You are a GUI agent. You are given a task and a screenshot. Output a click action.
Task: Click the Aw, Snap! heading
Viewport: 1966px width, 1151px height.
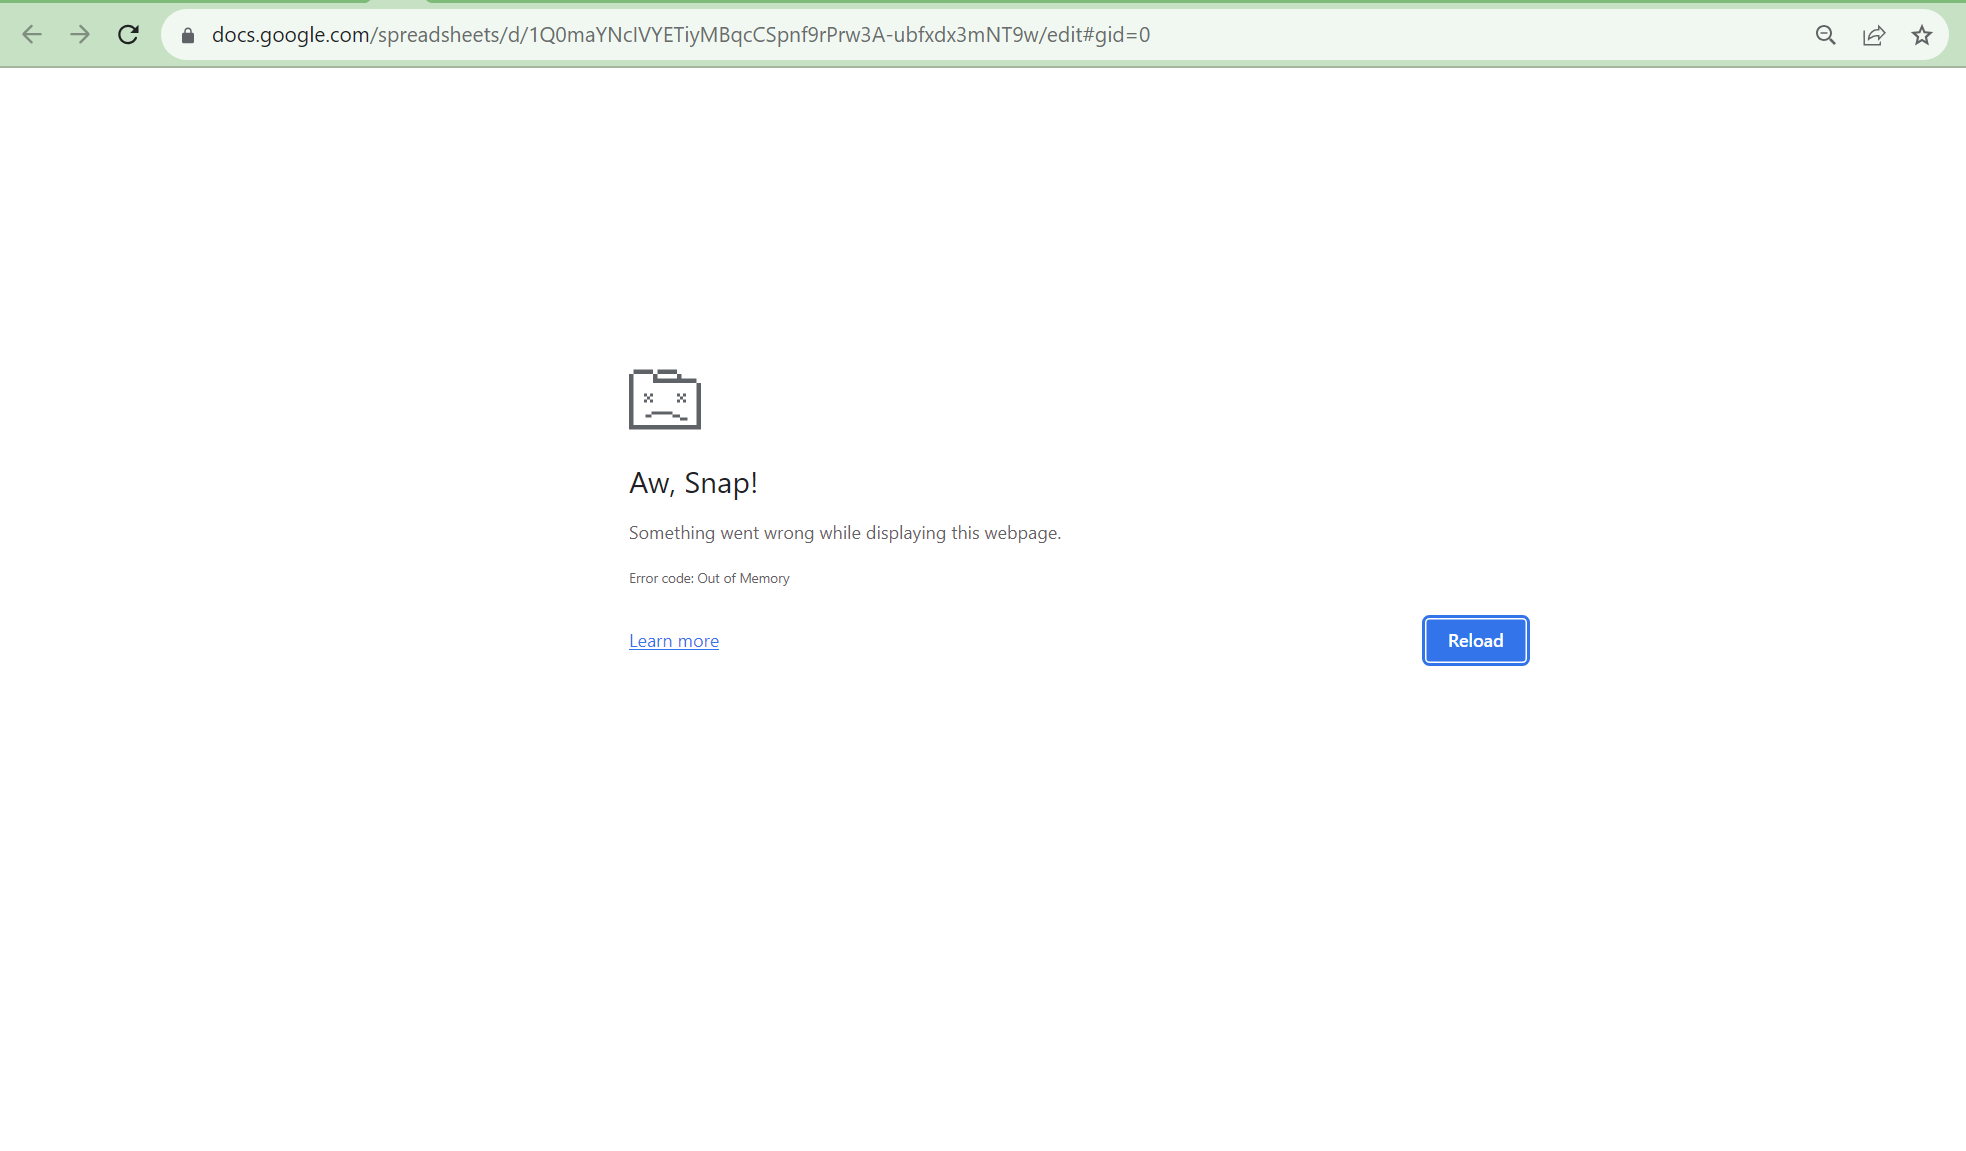(692, 483)
